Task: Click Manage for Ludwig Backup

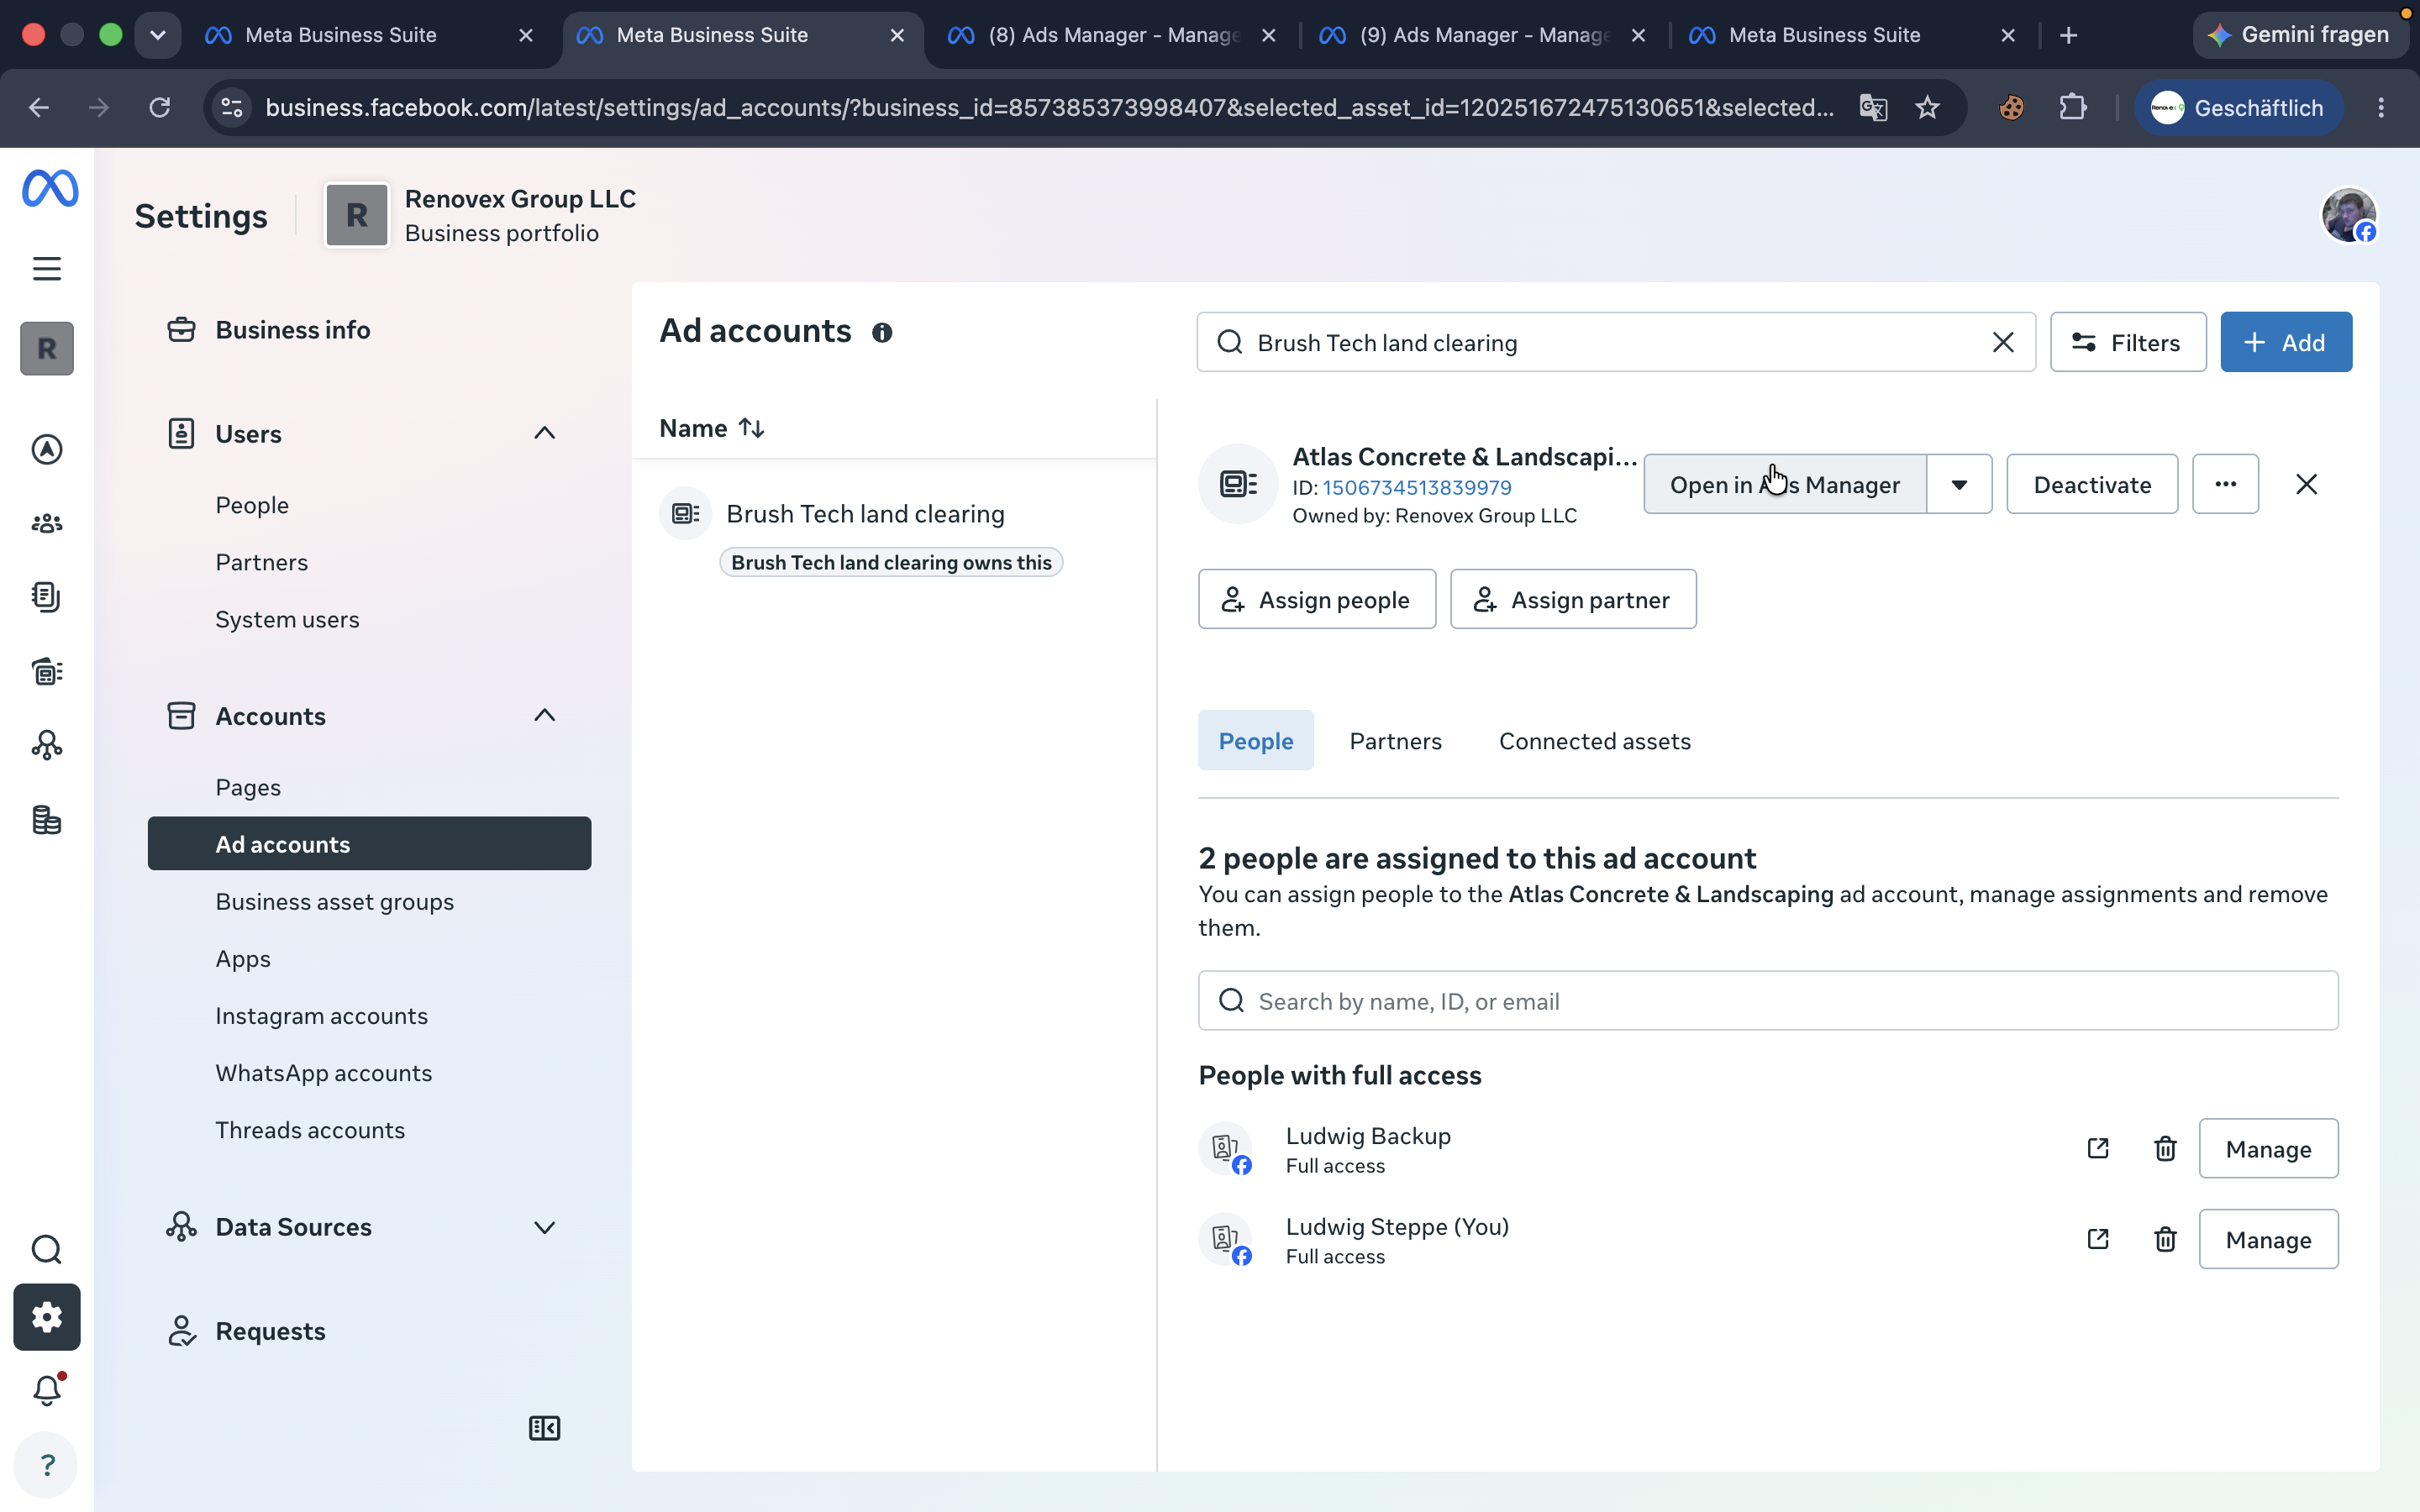Action: pyautogui.click(x=2268, y=1148)
